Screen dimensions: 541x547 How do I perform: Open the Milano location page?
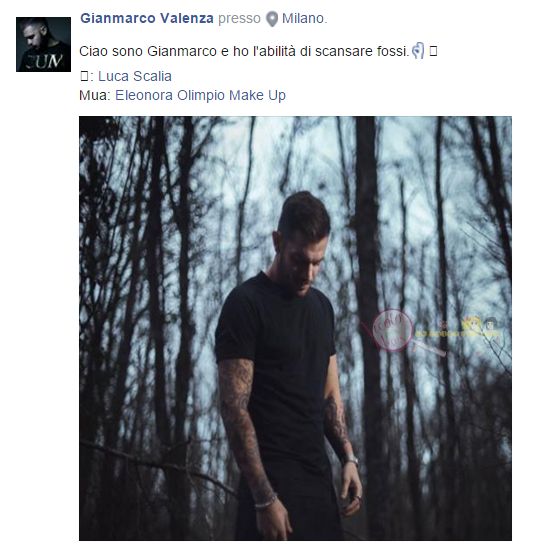pyautogui.click(x=303, y=18)
